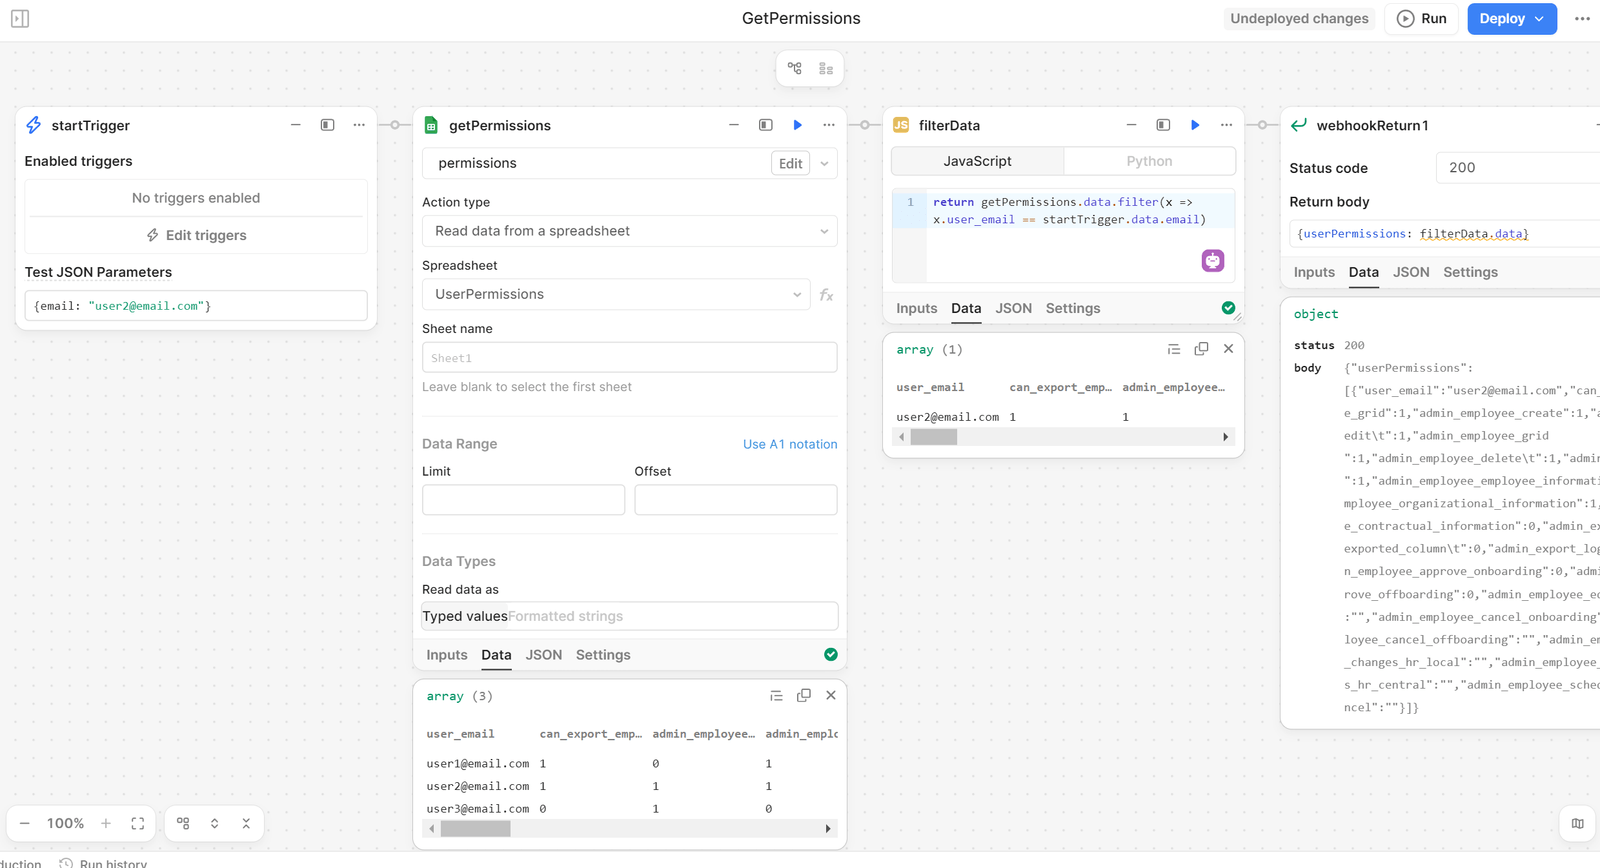
Task: Switch code language to Python
Action: click(x=1149, y=161)
